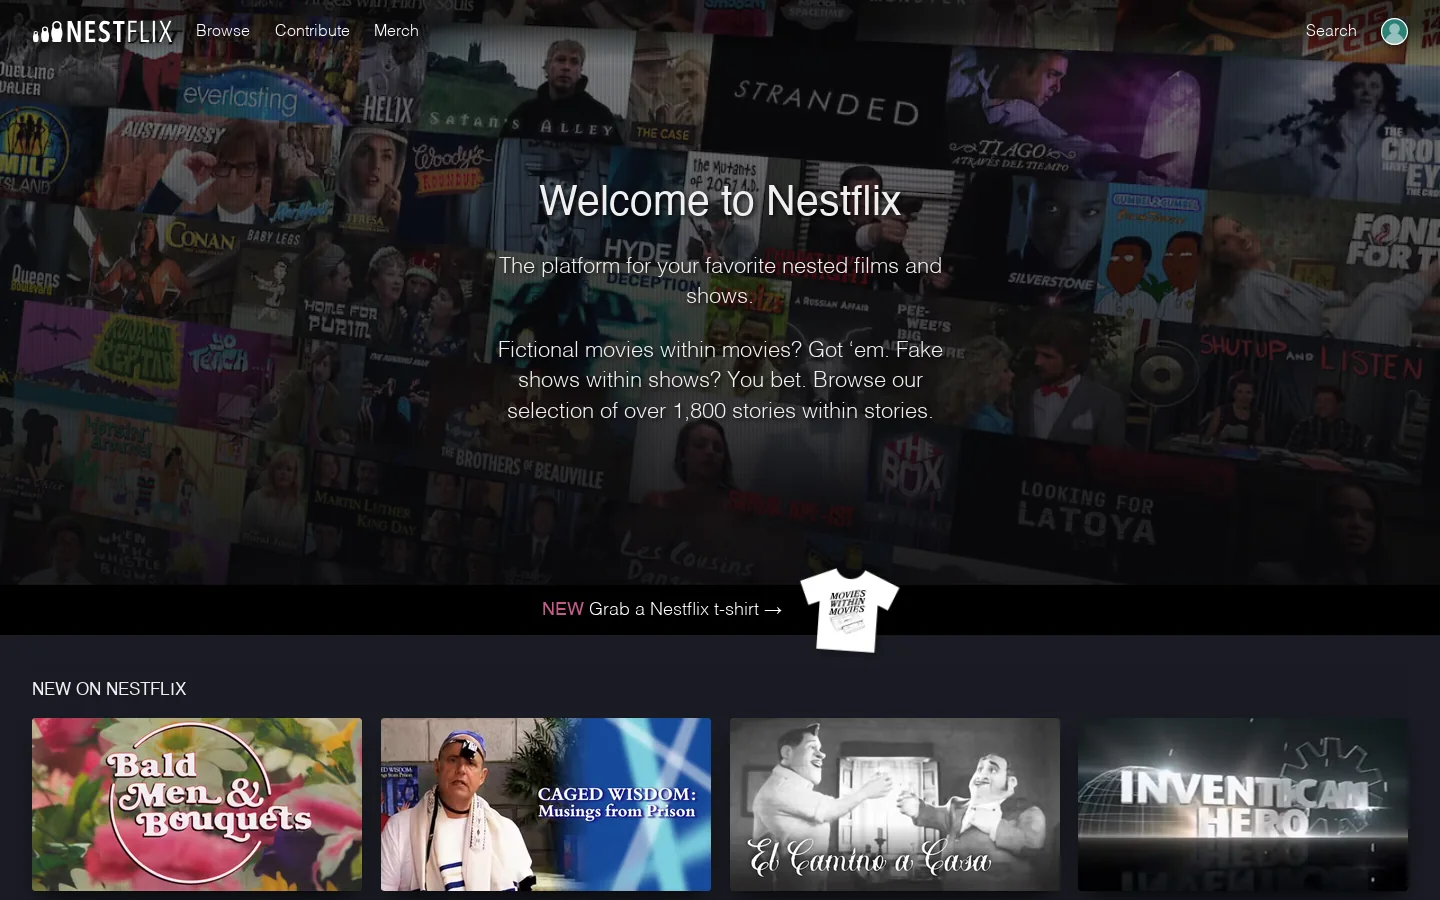Open the Browse menu item
This screenshot has width=1440, height=900.
(223, 31)
